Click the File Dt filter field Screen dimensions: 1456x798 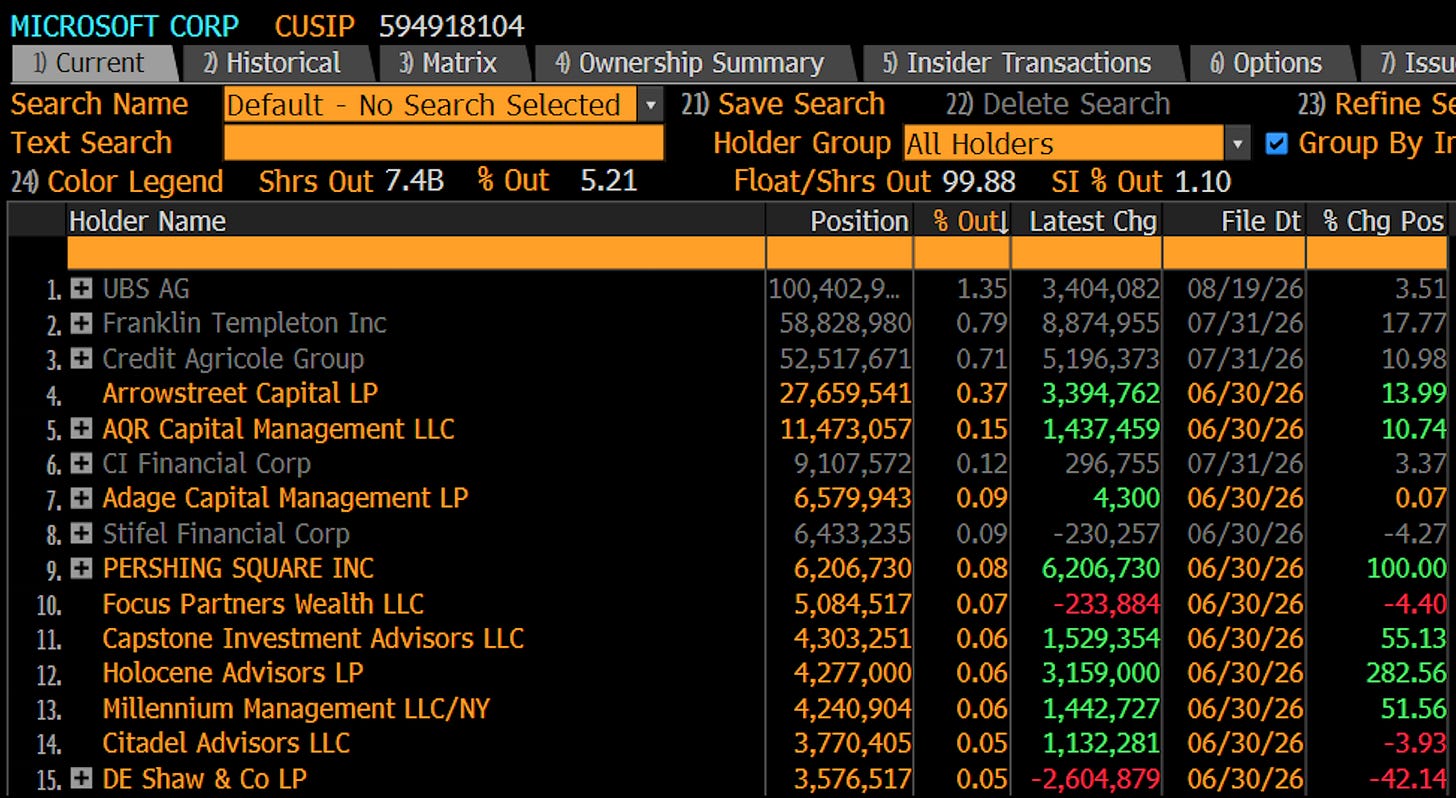tap(1234, 254)
